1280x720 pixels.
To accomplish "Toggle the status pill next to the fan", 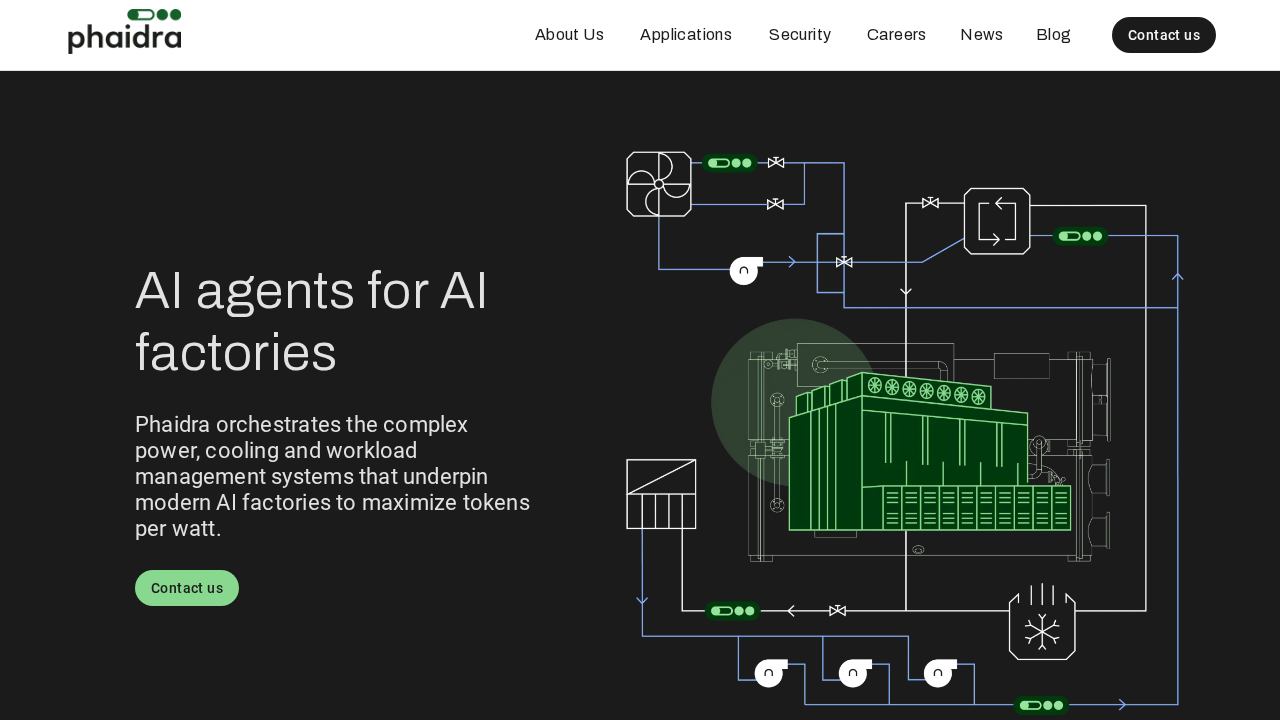I will point(730,162).
